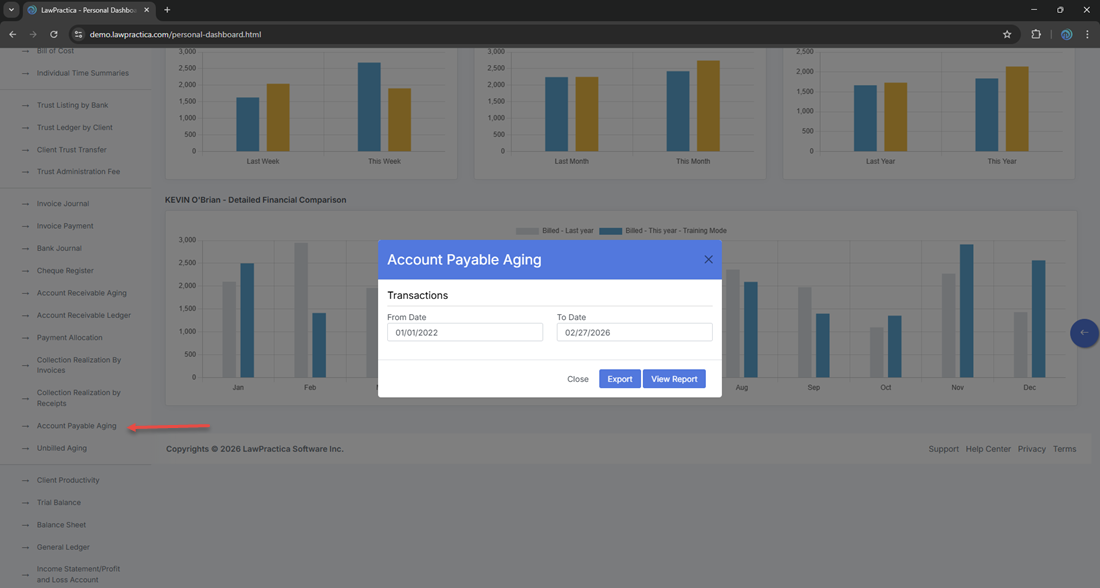Click the blue floating back-arrow button
Screen dimensions: 1100x588
(x=1084, y=333)
